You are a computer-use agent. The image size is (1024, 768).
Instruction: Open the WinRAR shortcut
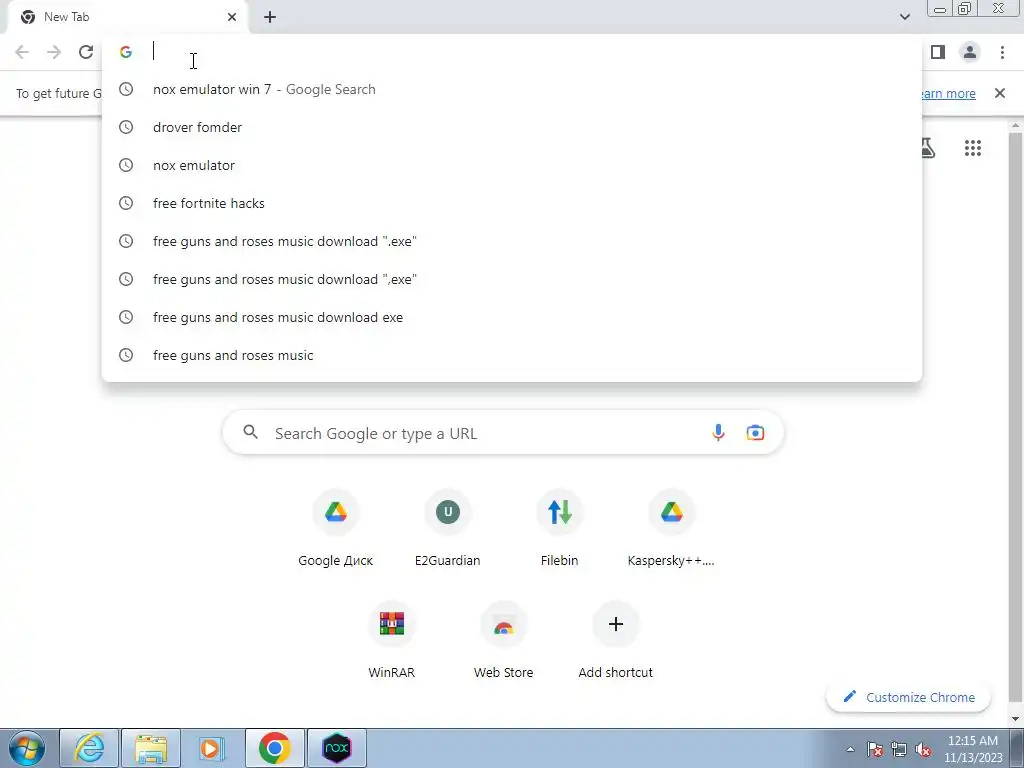point(392,641)
